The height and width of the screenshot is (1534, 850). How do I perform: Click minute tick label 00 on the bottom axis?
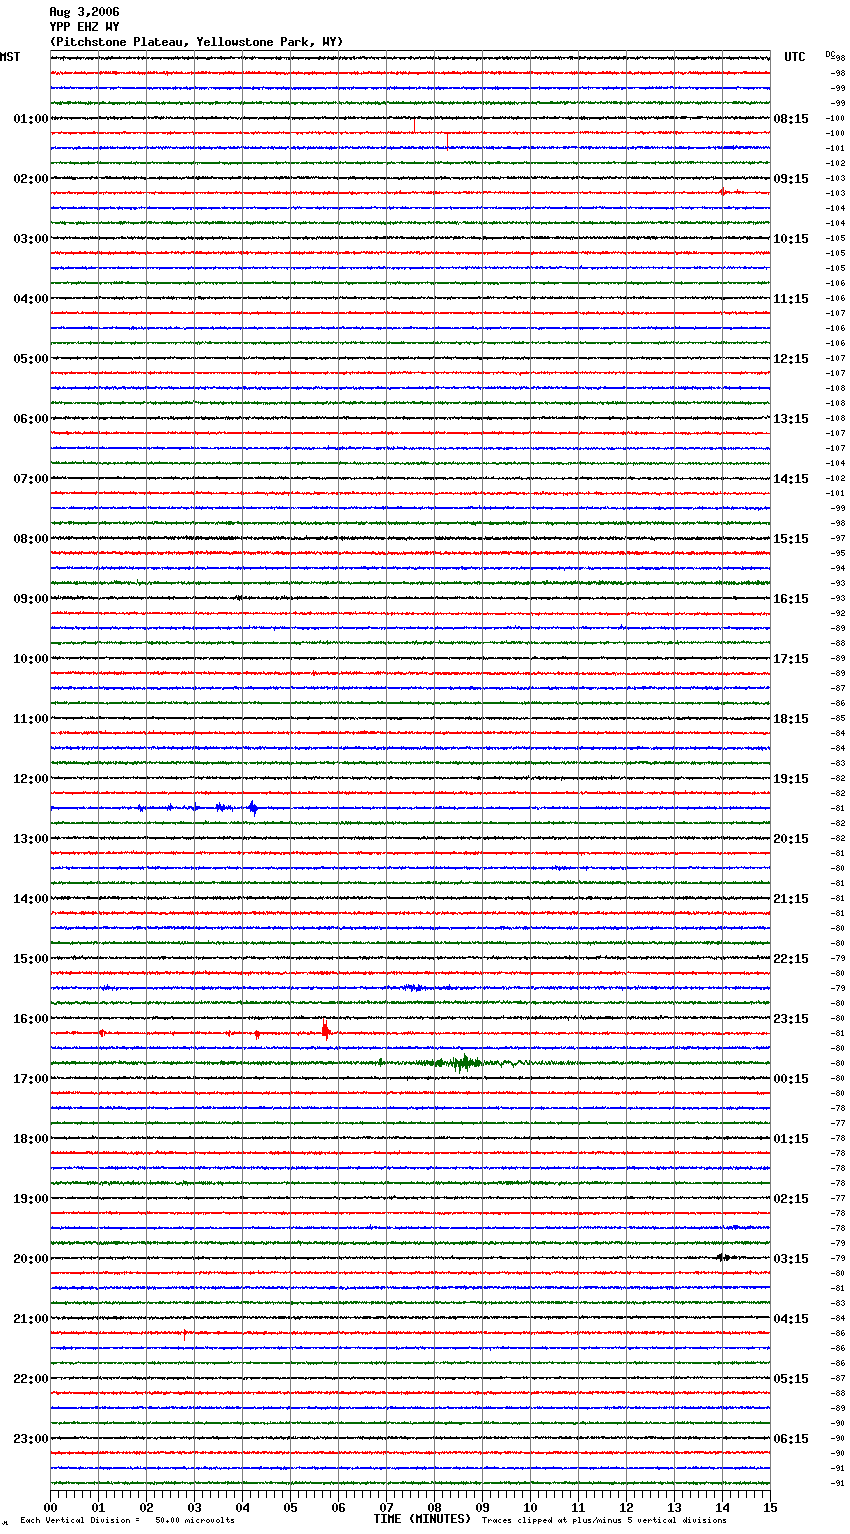pyautogui.click(x=51, y=1506)
